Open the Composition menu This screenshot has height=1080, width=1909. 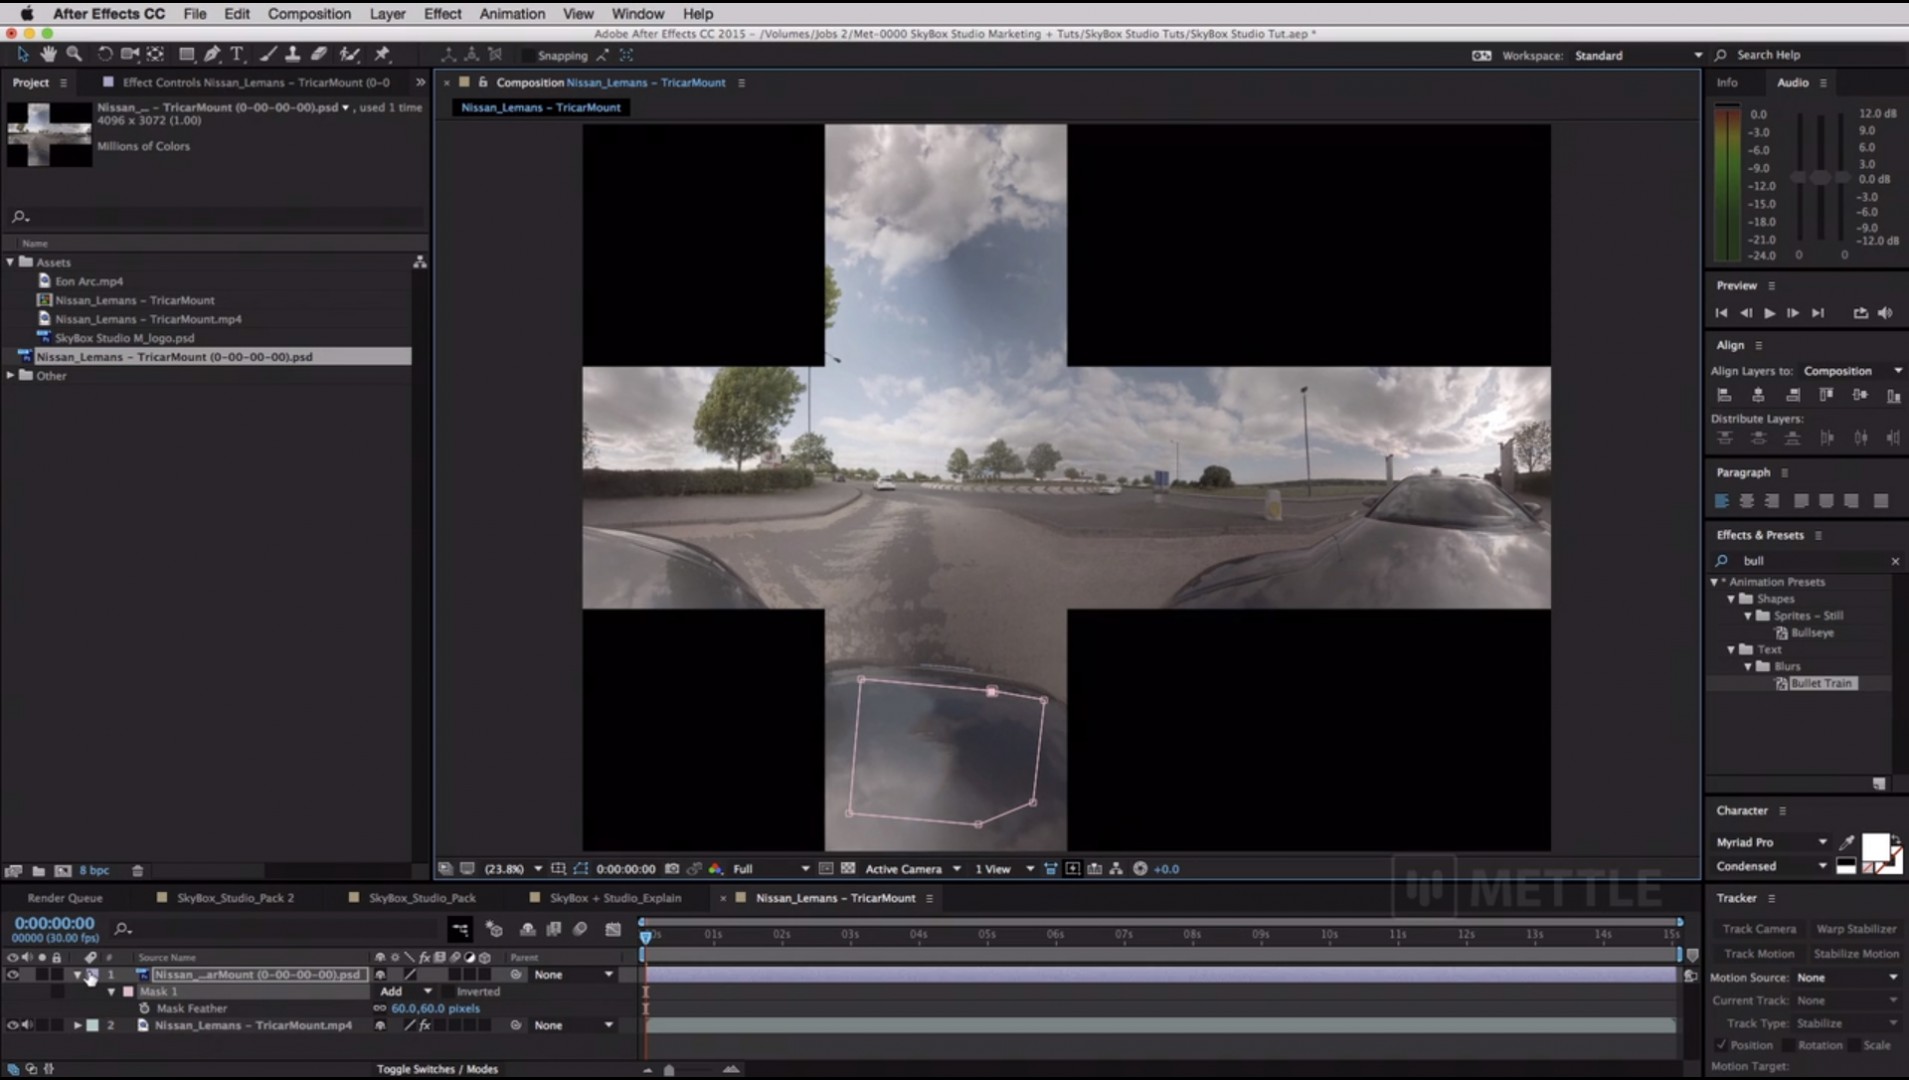coord(309,13)
